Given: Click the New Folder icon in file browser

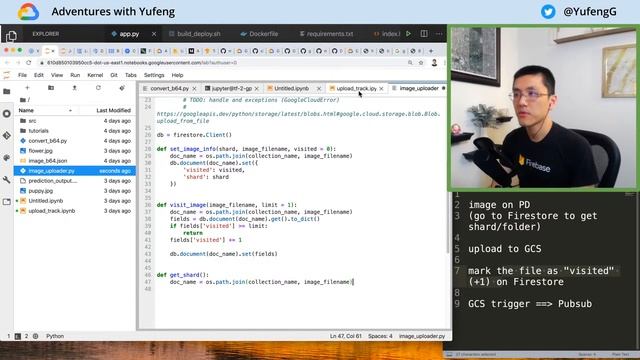Looking at the screenshot, I should (51, 88).
